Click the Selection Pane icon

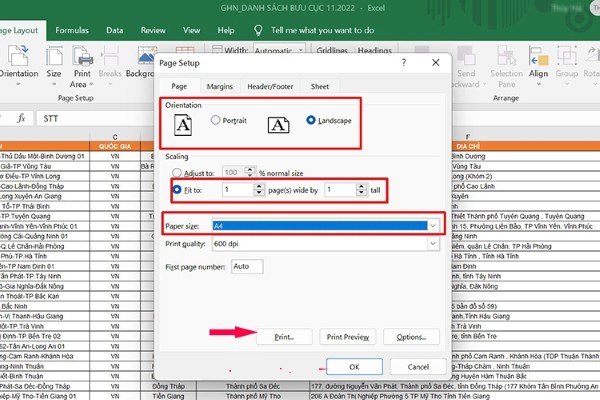[506, 63]
